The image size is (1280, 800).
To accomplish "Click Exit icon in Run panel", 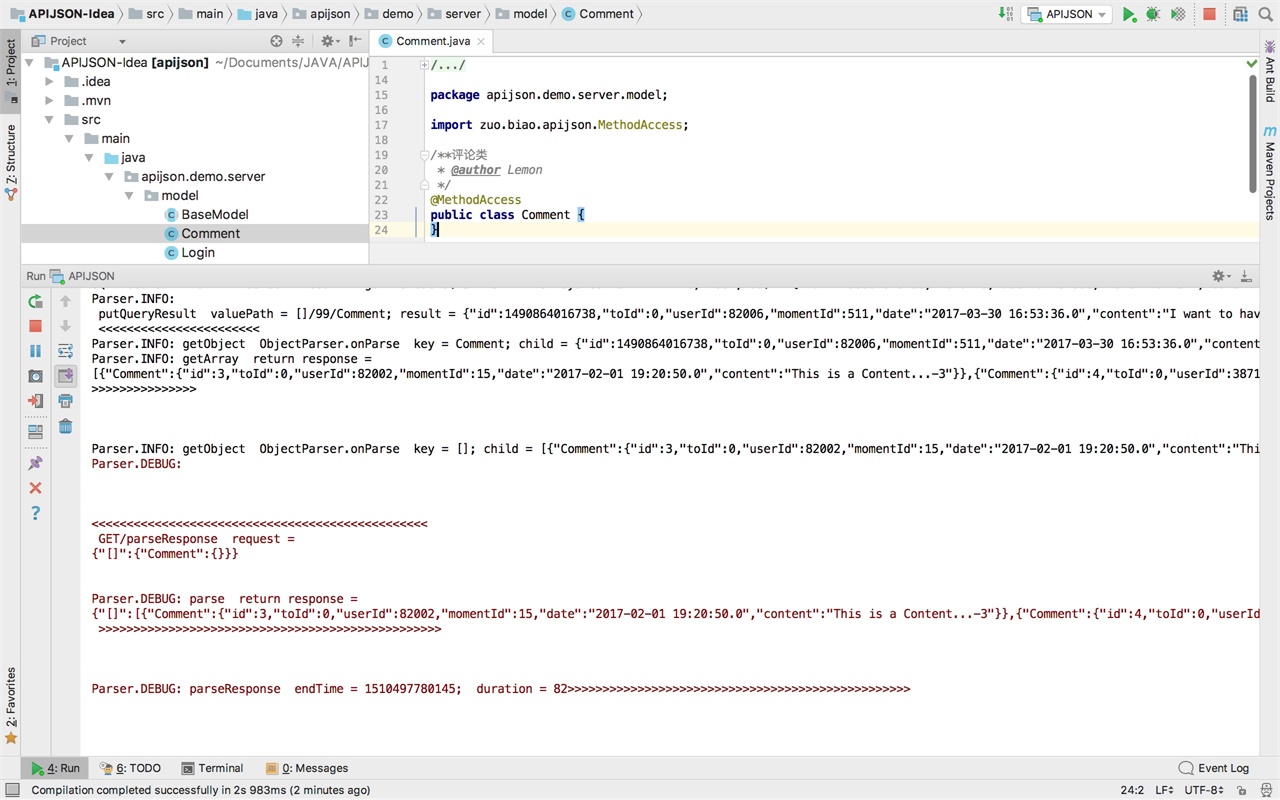I will coord(35,401).
